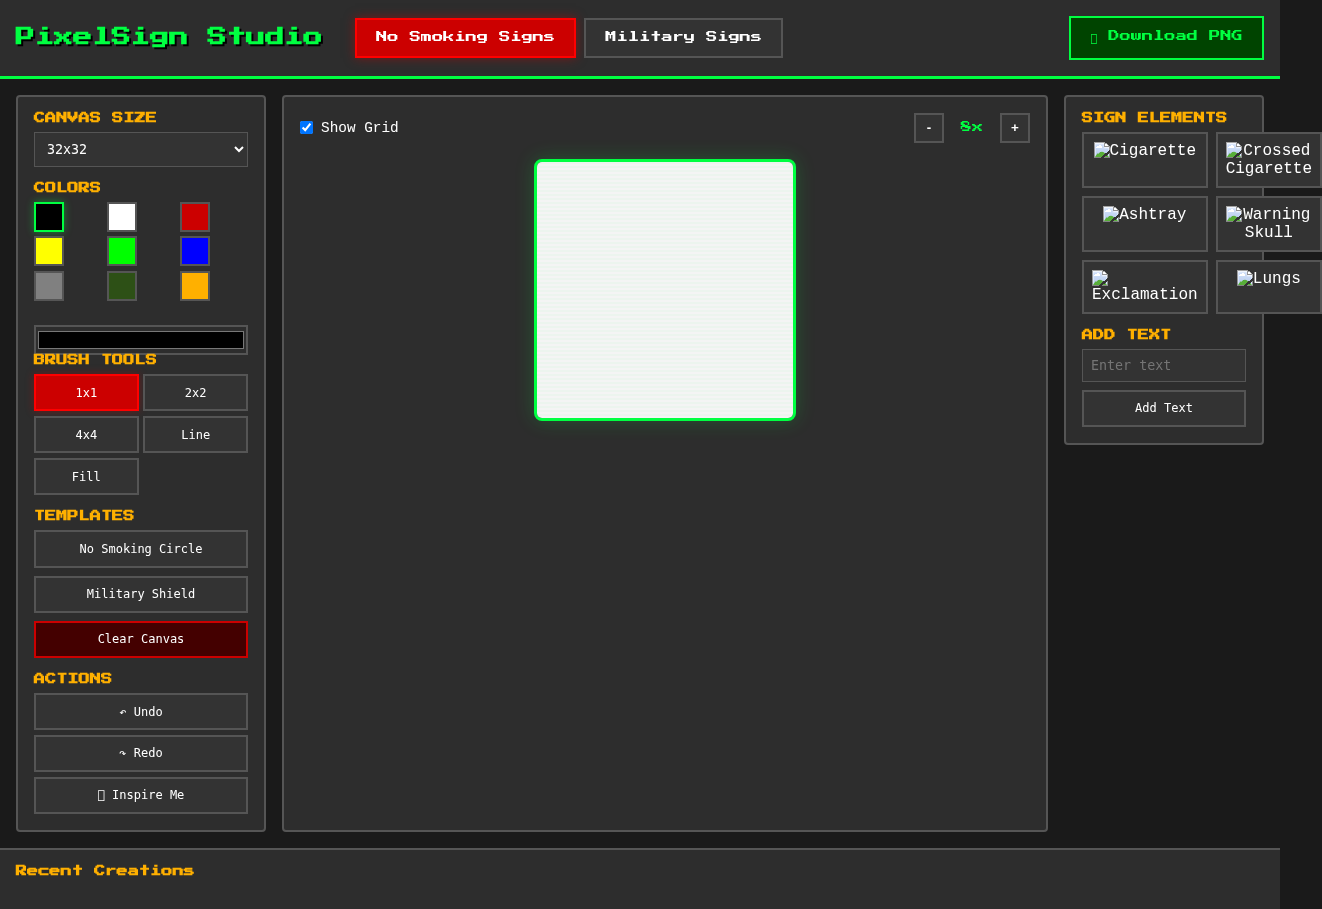Choose the Exclamation sign element
1322x909 pixels.
[1144, 287]
